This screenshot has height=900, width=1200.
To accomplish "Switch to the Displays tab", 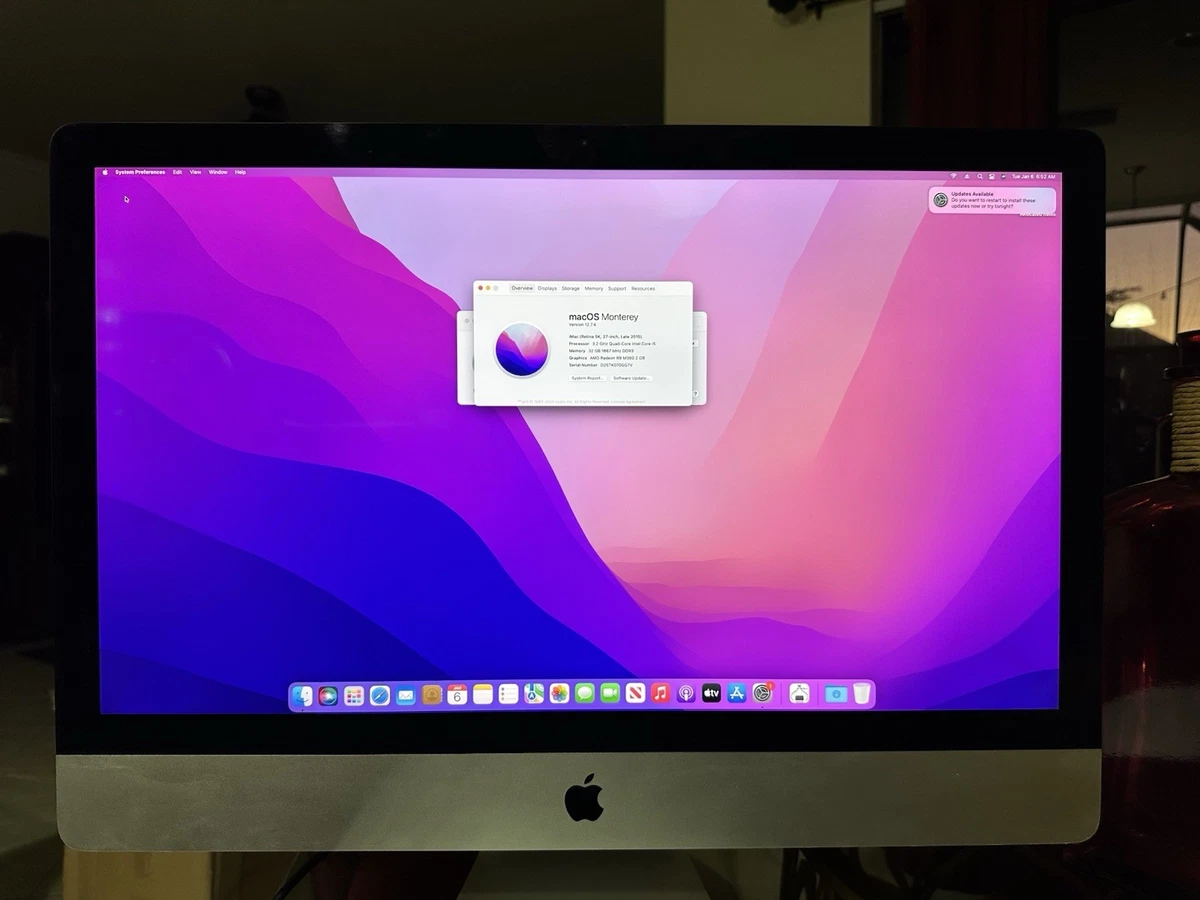I will tap(546, 287).
